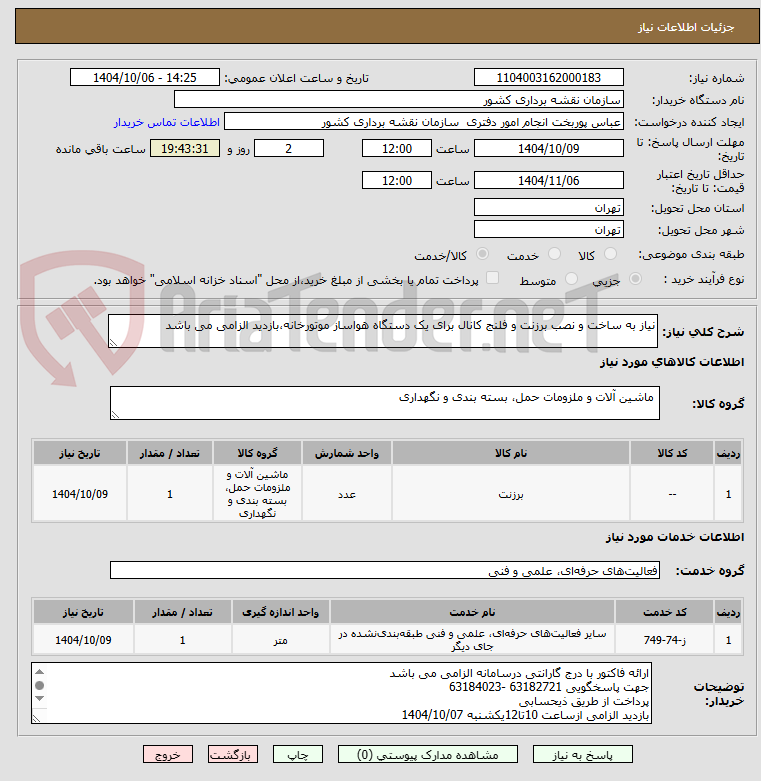Image resolution: width=761 pixels, height=781 pixels.
Task: Click the اطلاعات خدمات مورد نیاز heading
Action: pyautogui.click(x=675, y=536)
